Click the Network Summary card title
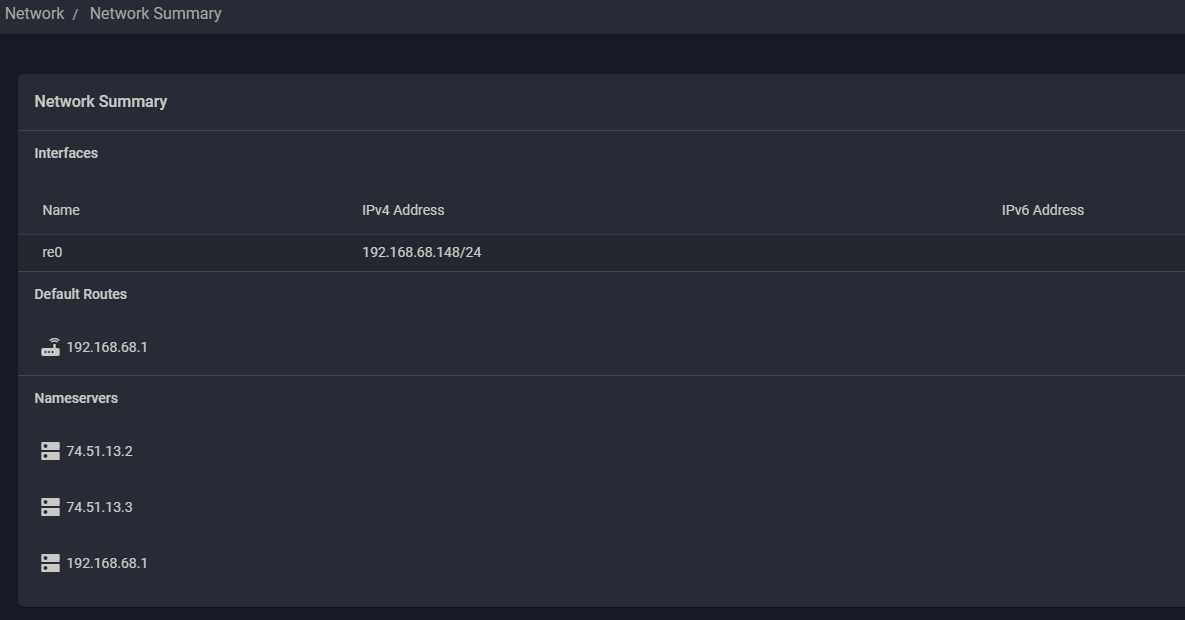 pyautogui.click(x=100, y=101)
